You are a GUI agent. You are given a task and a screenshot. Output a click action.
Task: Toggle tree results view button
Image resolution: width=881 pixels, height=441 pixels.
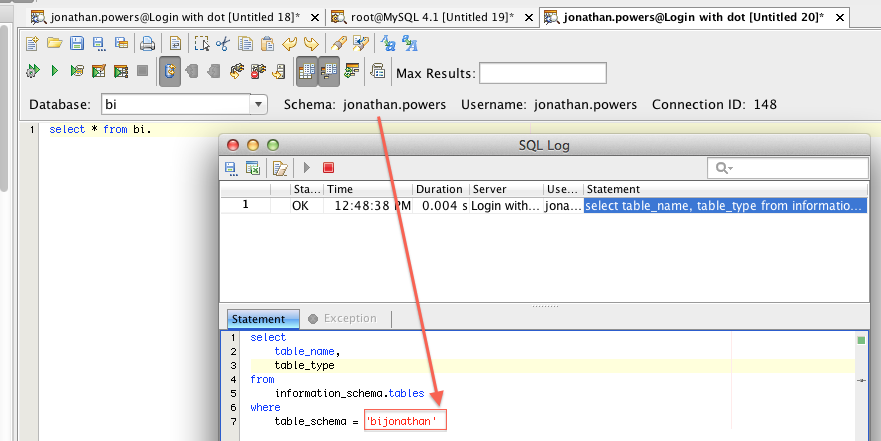pos(329,71)
